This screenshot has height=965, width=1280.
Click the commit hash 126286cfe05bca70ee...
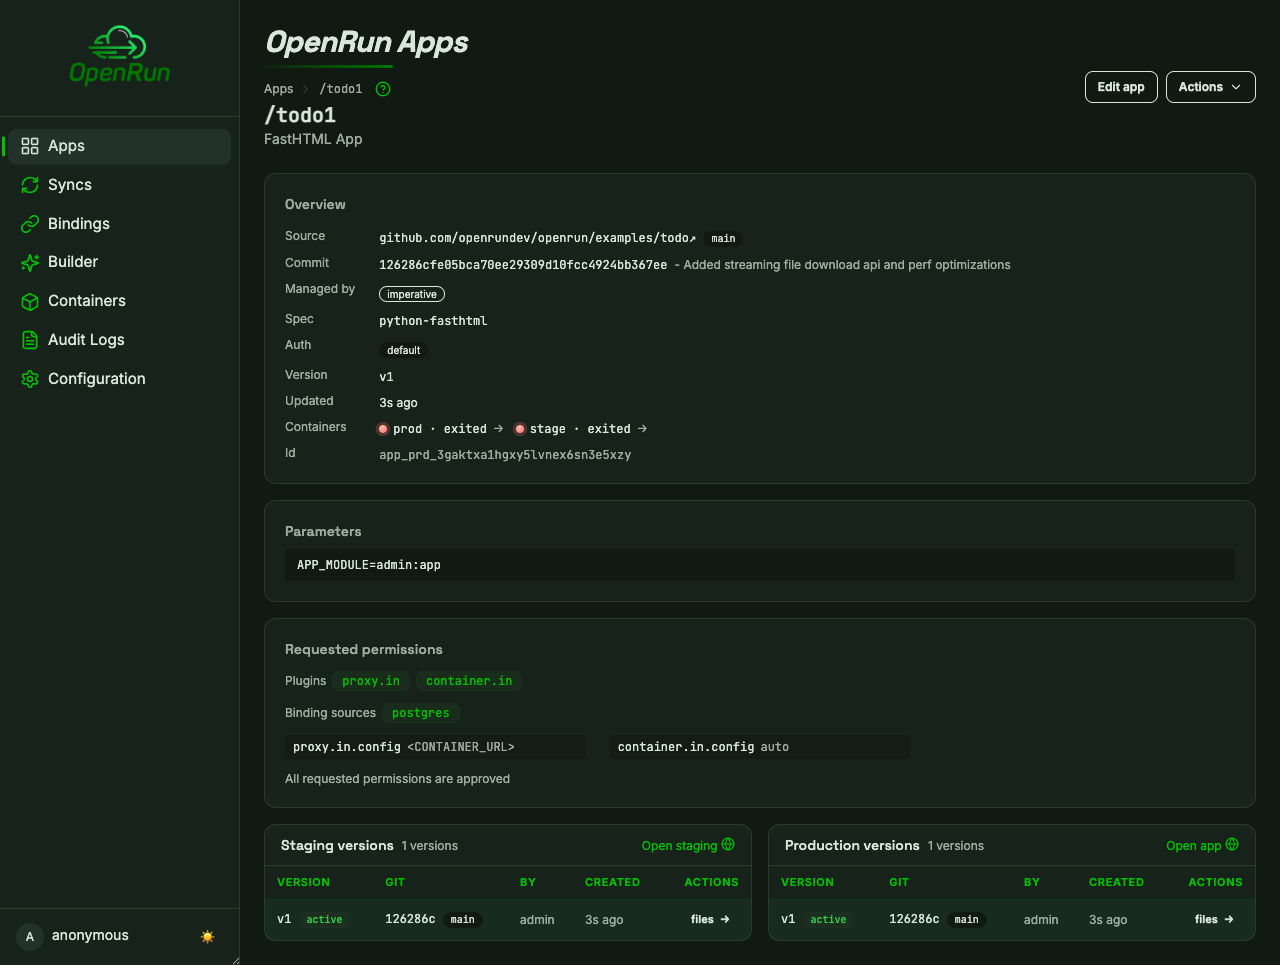pos(523,265)
